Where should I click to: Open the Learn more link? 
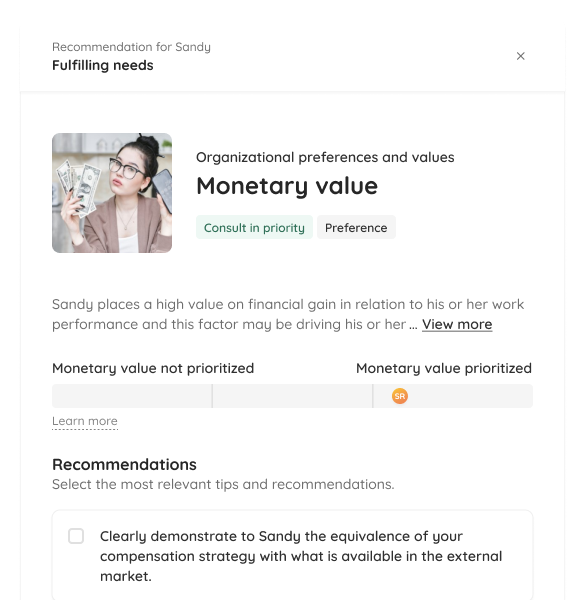[x=85, y=421]
